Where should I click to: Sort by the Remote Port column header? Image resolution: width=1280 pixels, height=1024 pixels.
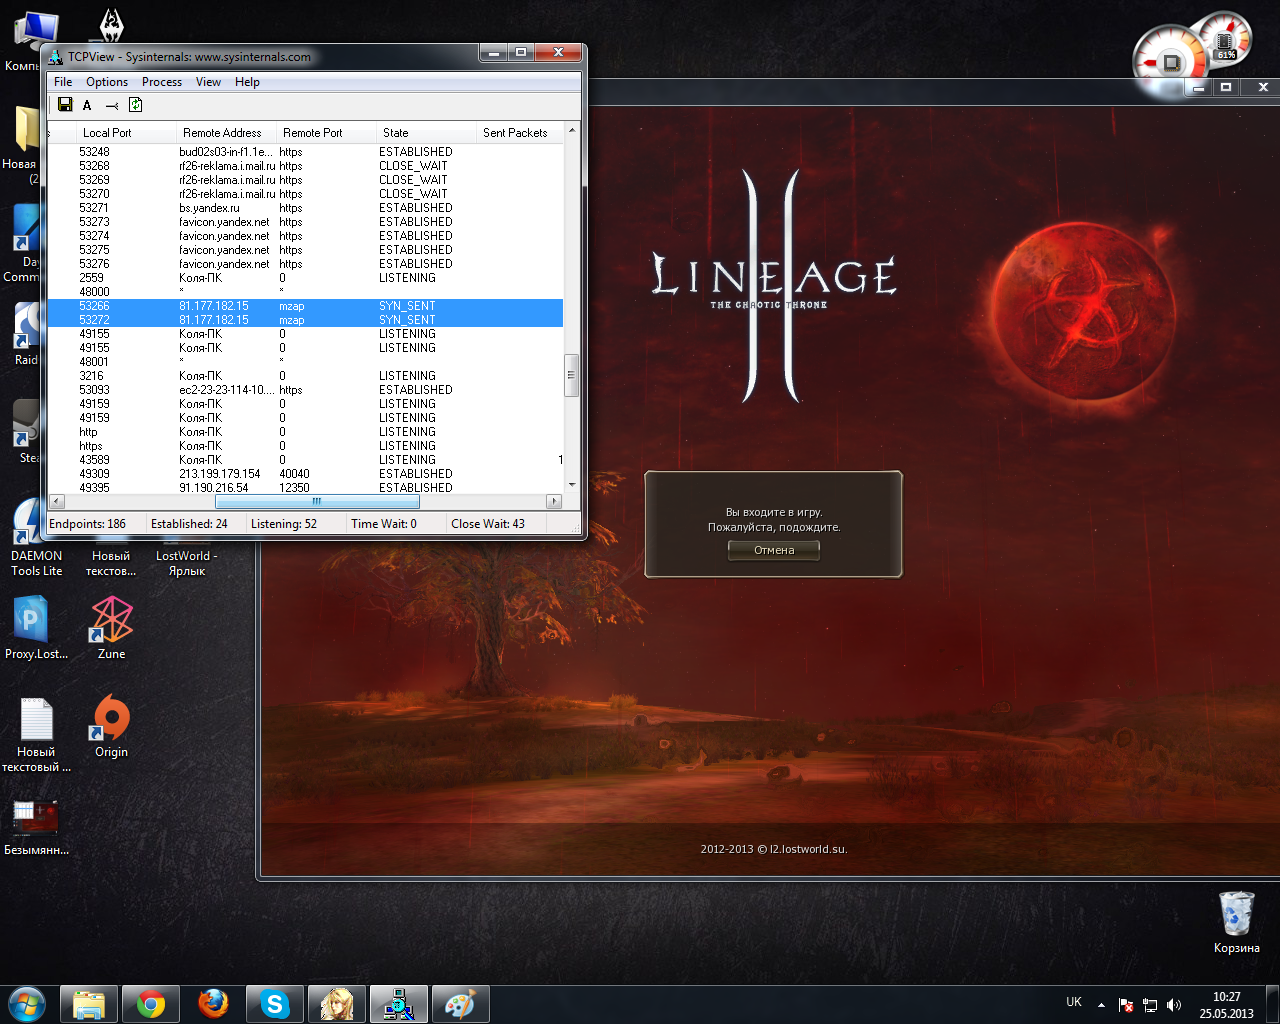(x=326, y=132)
